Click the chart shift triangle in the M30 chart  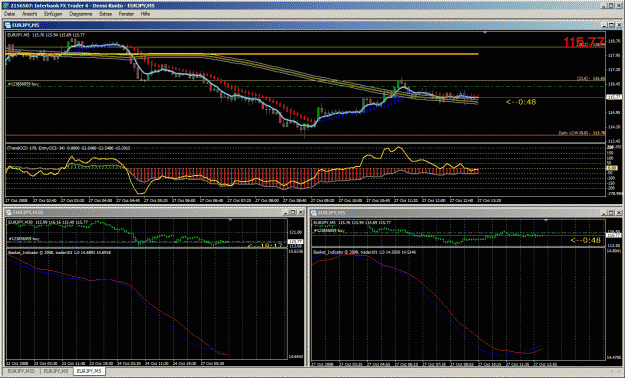click(x=230, y=220)
